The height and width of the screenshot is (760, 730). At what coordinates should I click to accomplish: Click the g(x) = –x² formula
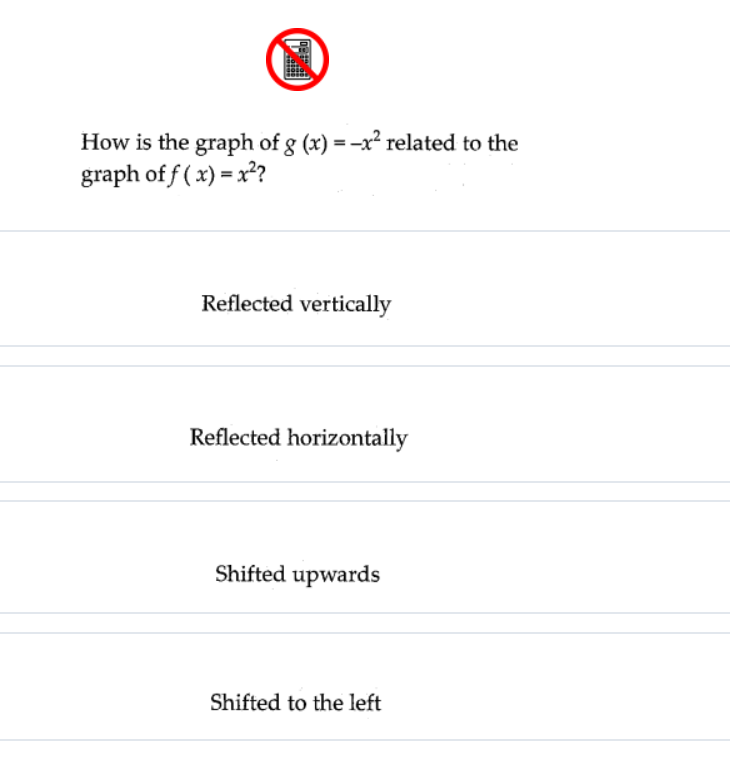click(x=333, y=142)
